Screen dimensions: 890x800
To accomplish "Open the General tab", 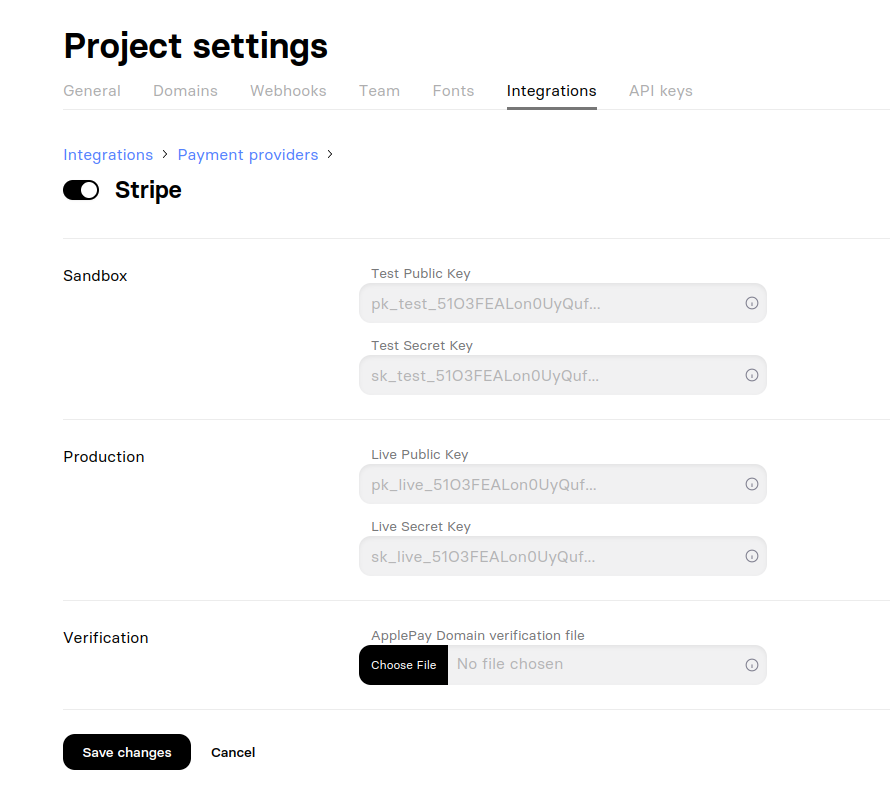I will click(92, 91).
